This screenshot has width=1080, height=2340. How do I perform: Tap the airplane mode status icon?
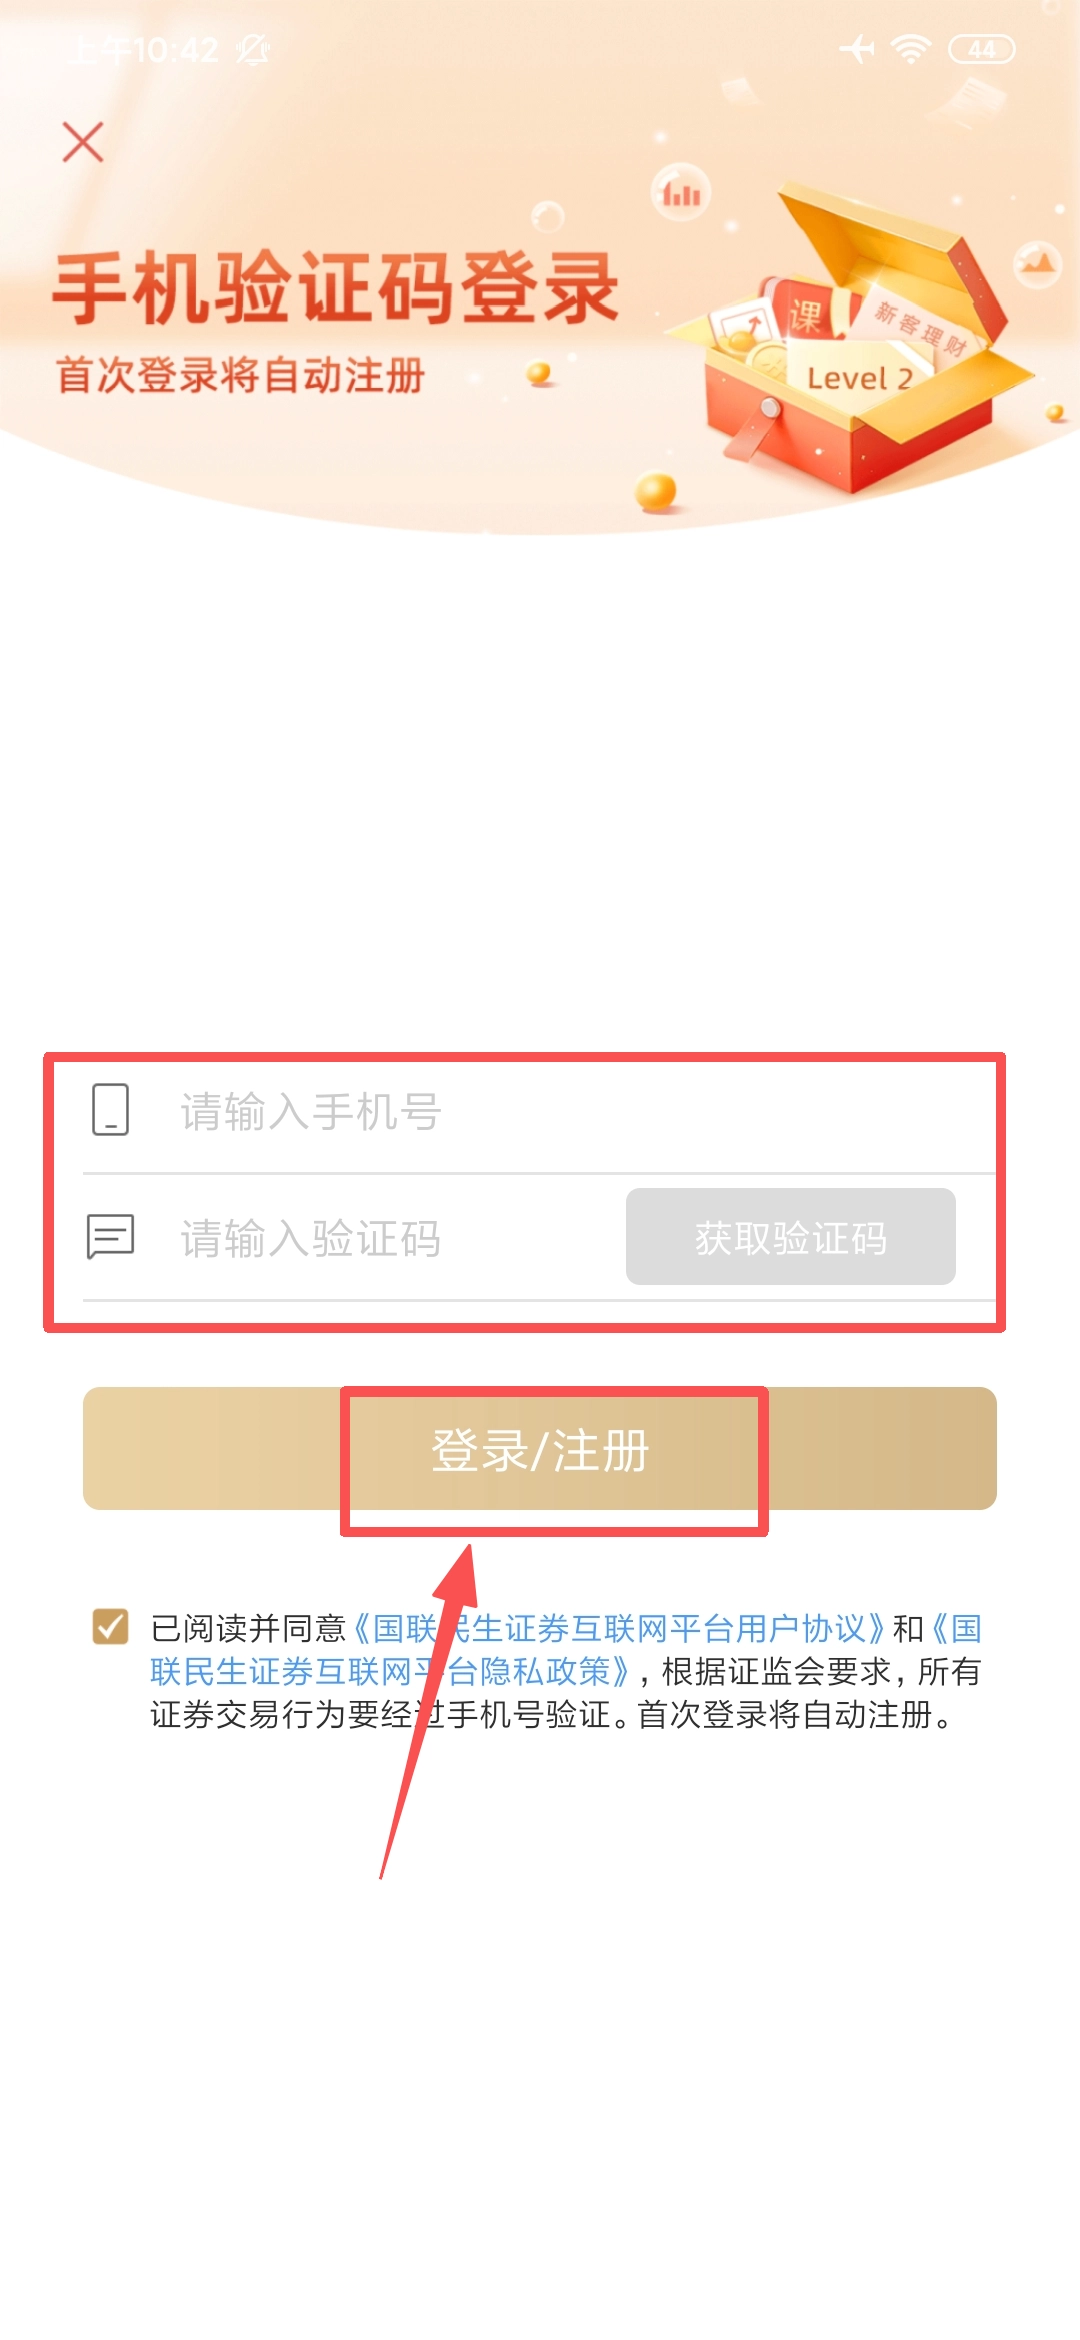coord(857,48)
